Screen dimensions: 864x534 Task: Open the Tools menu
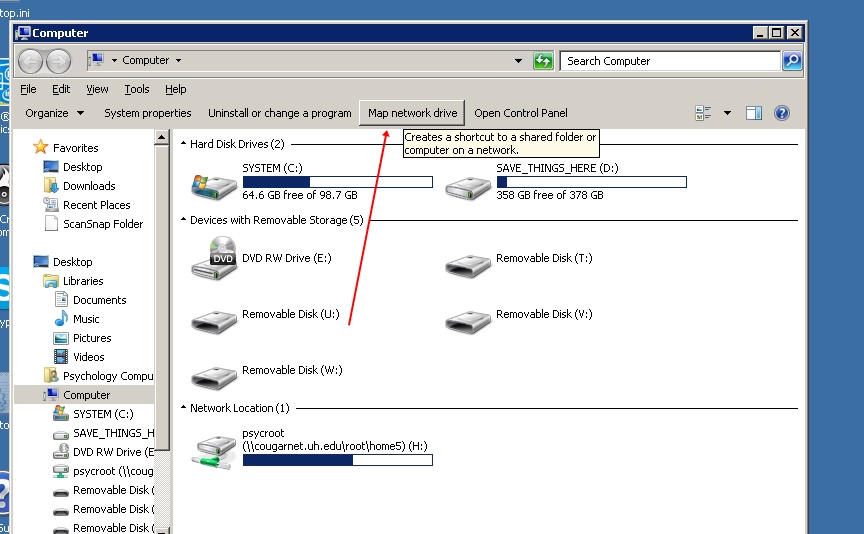point(136,89)
